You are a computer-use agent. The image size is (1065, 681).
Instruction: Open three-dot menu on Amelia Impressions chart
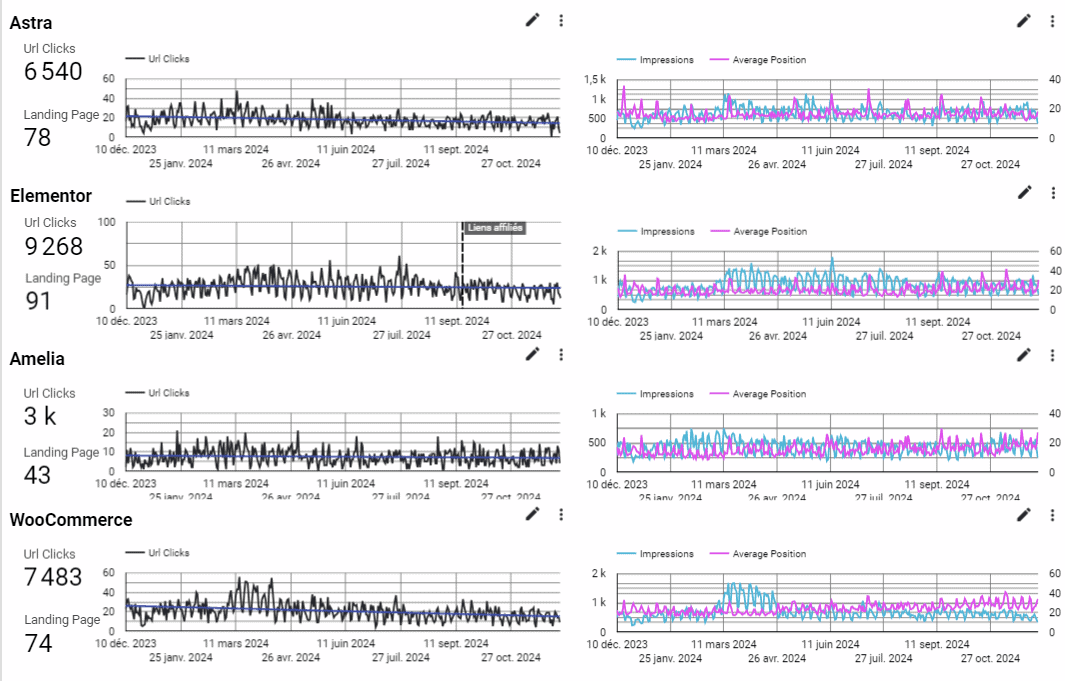1052,354
